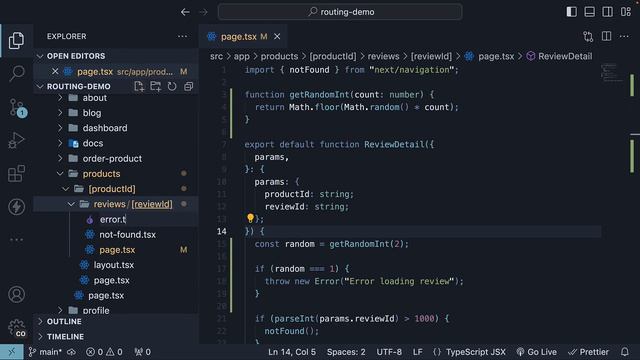640x360 pixels.
Task: Show additional activity bar views ellipsis
Action: (16, 240)
